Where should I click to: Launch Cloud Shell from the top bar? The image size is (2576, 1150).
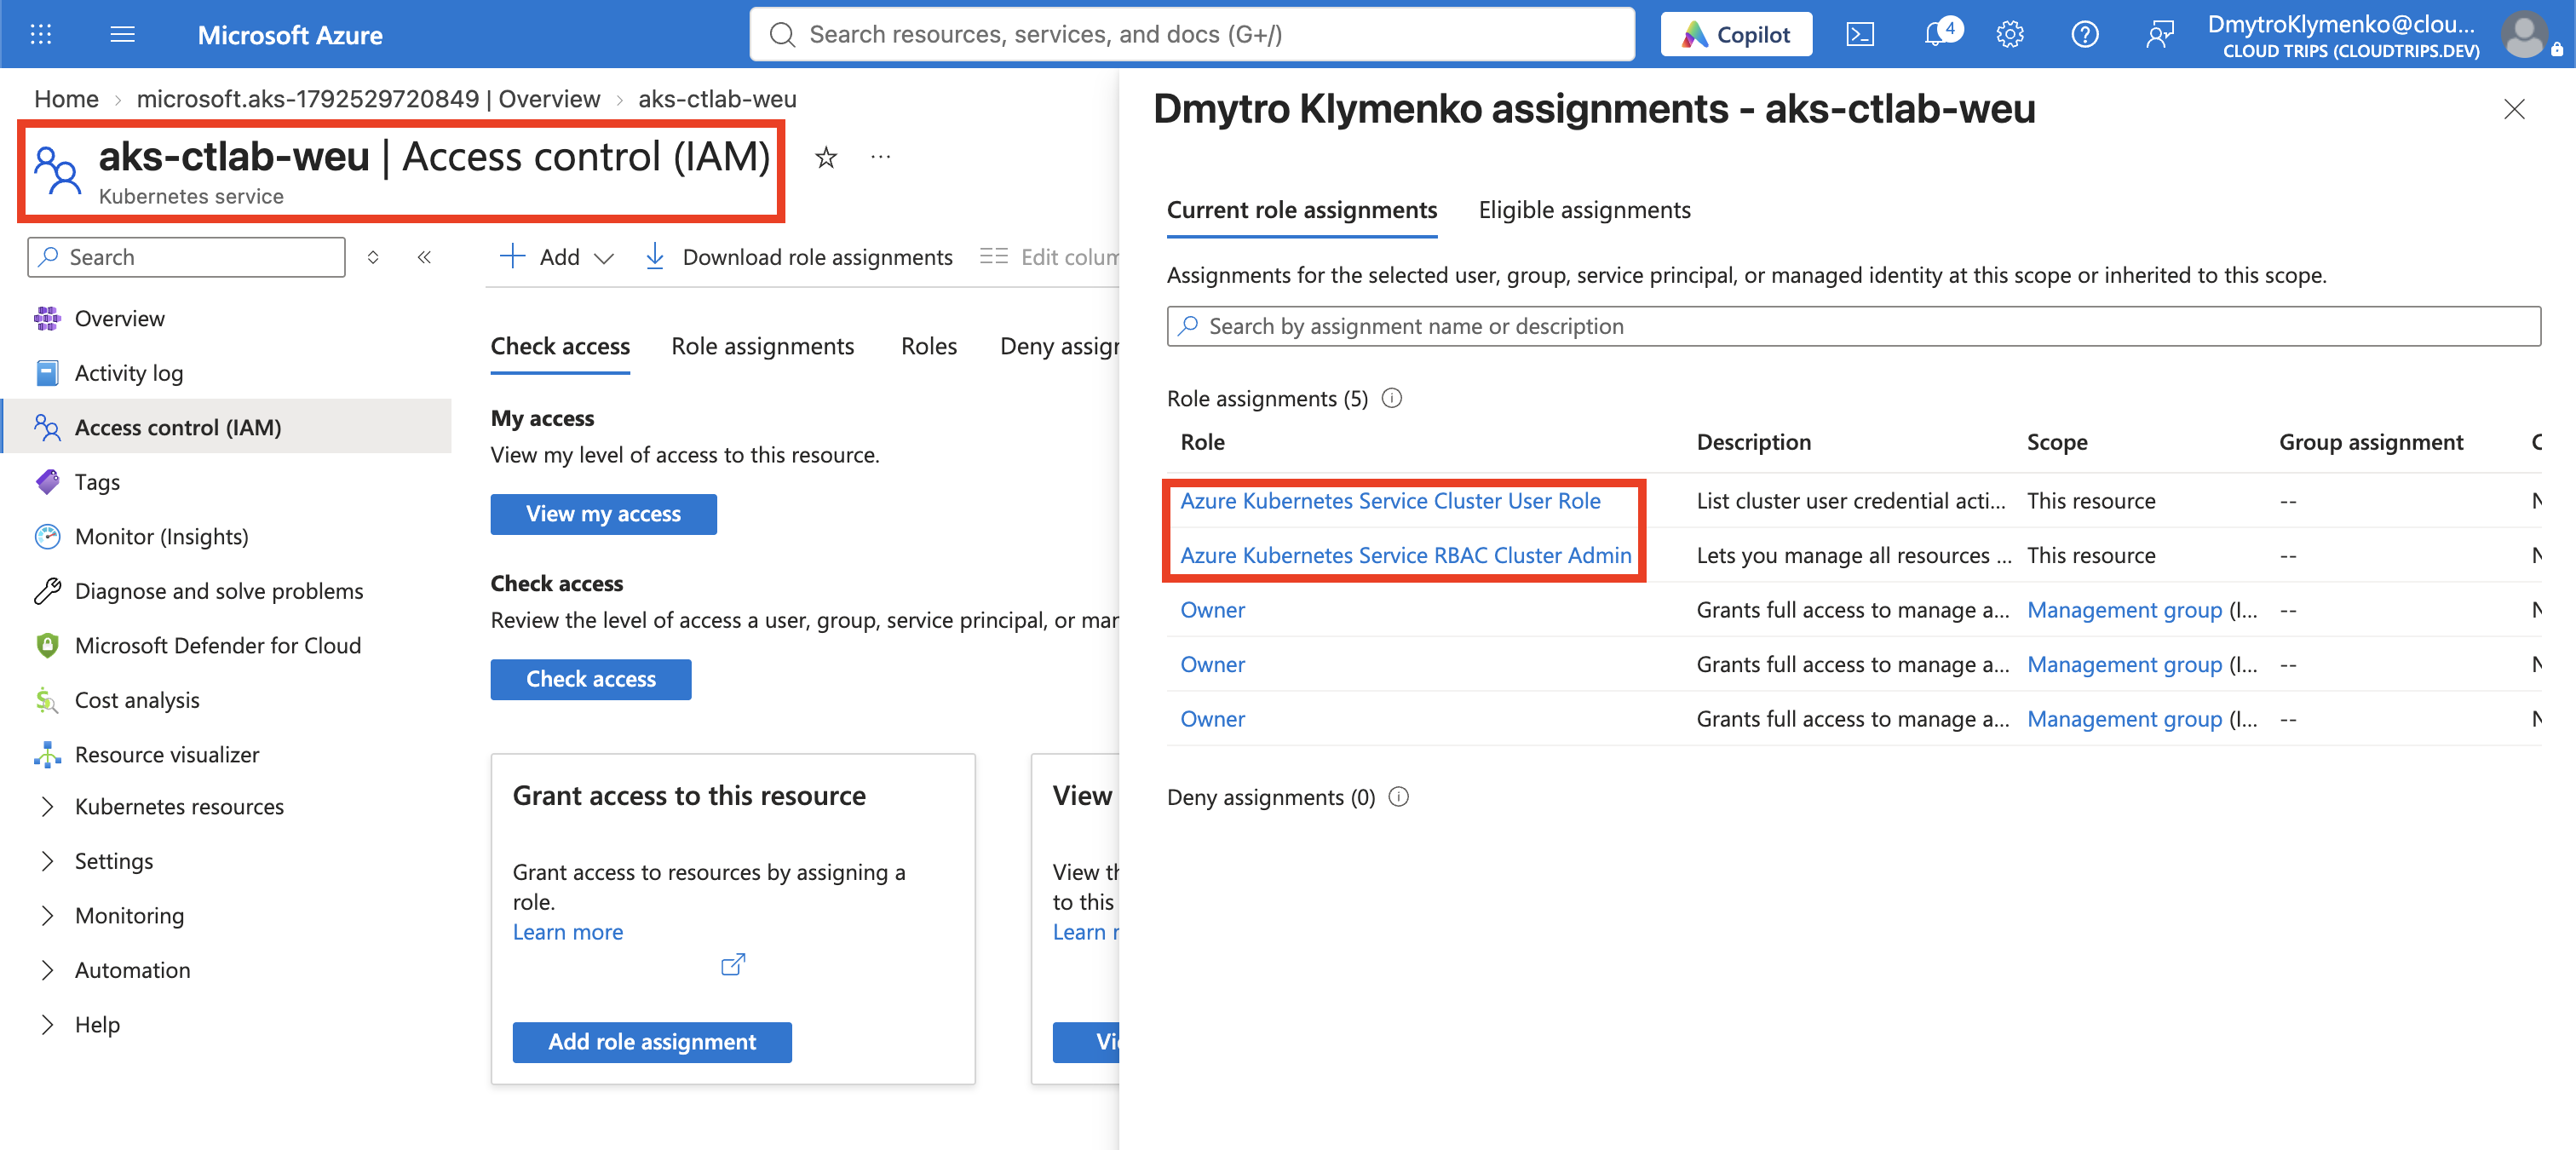pyautogui.click(x=1860, y=34)
